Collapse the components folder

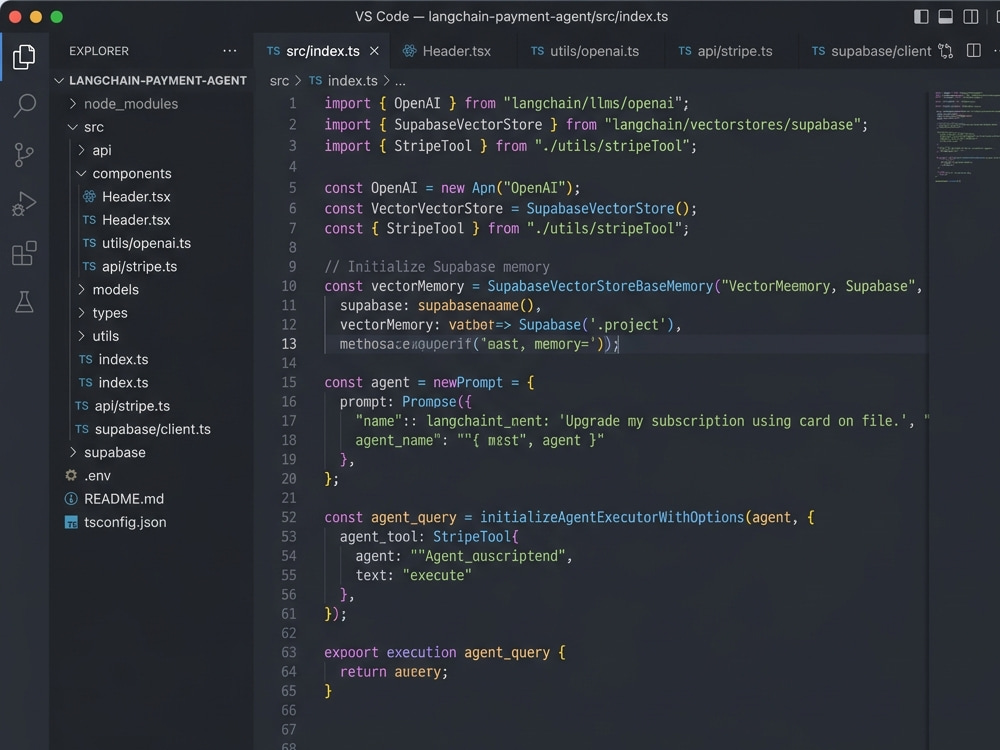[81, 173]
